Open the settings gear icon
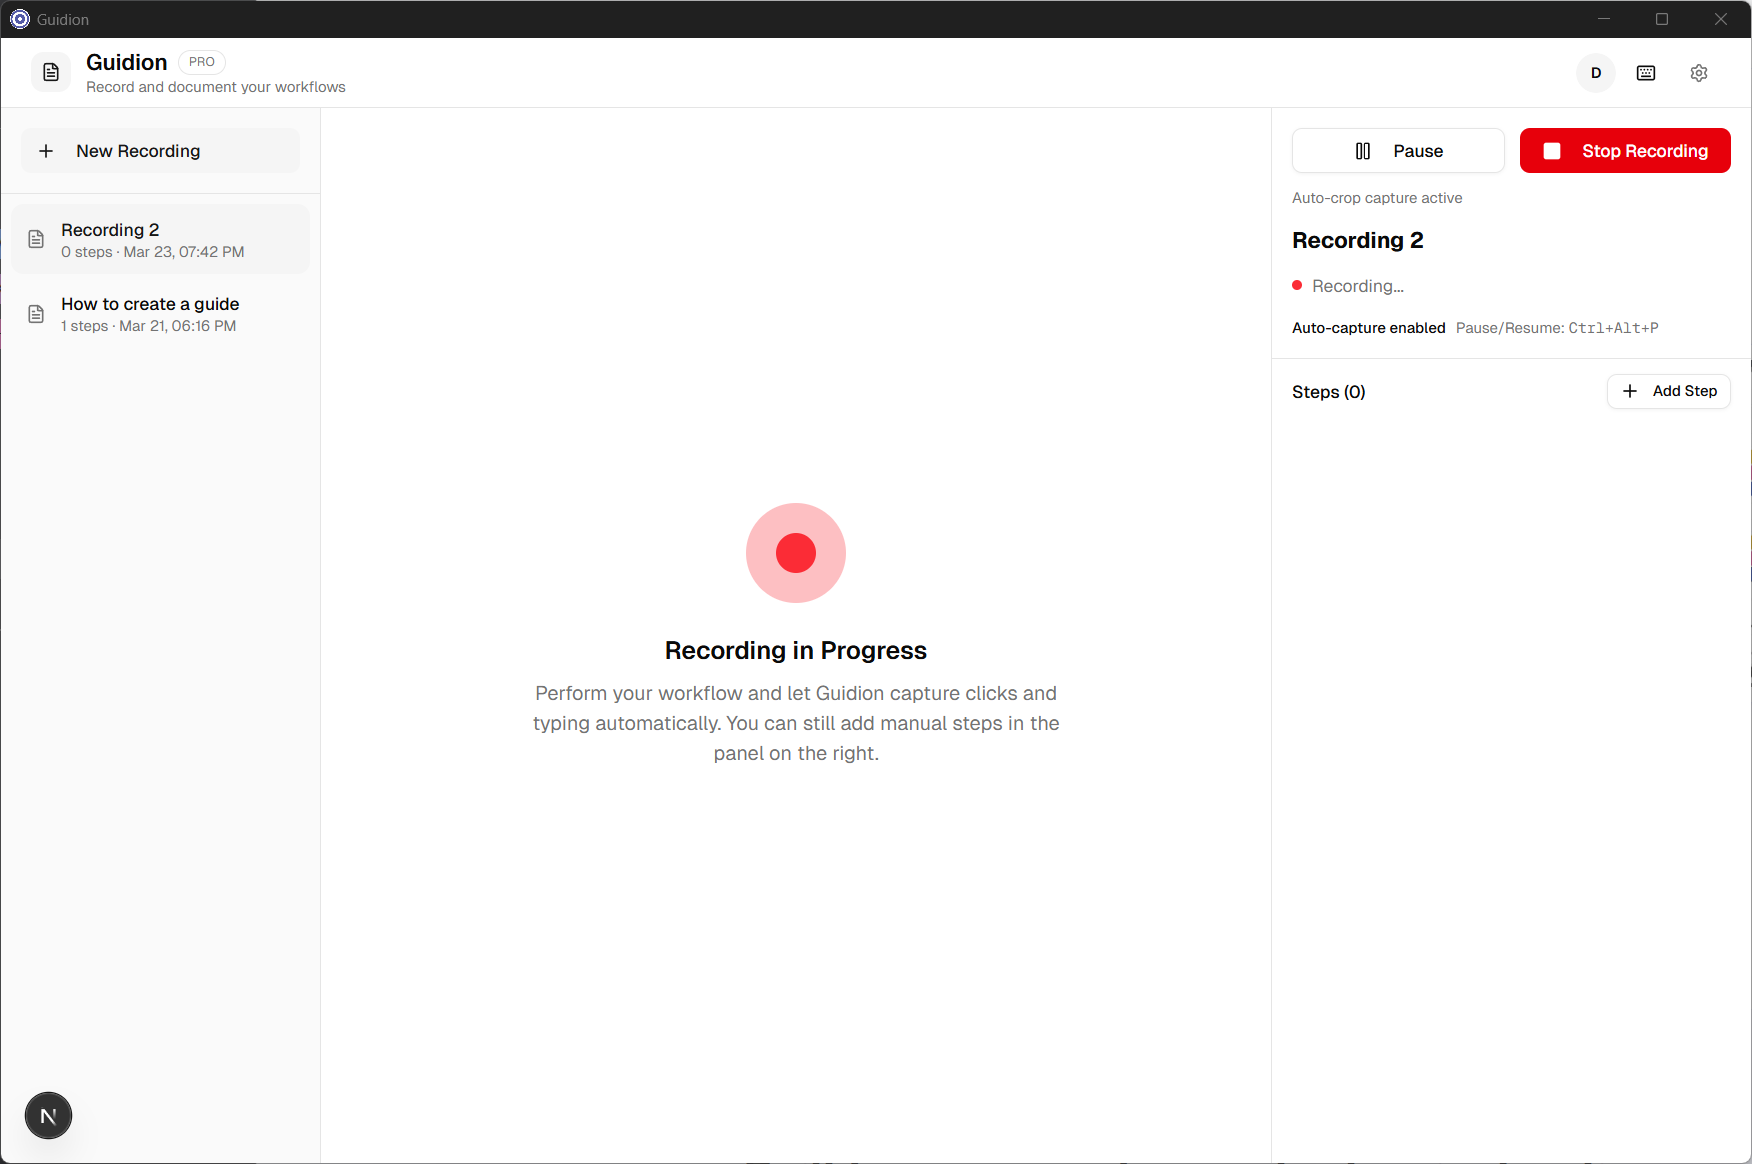1752x1164 pixels. click(1699, 73)
